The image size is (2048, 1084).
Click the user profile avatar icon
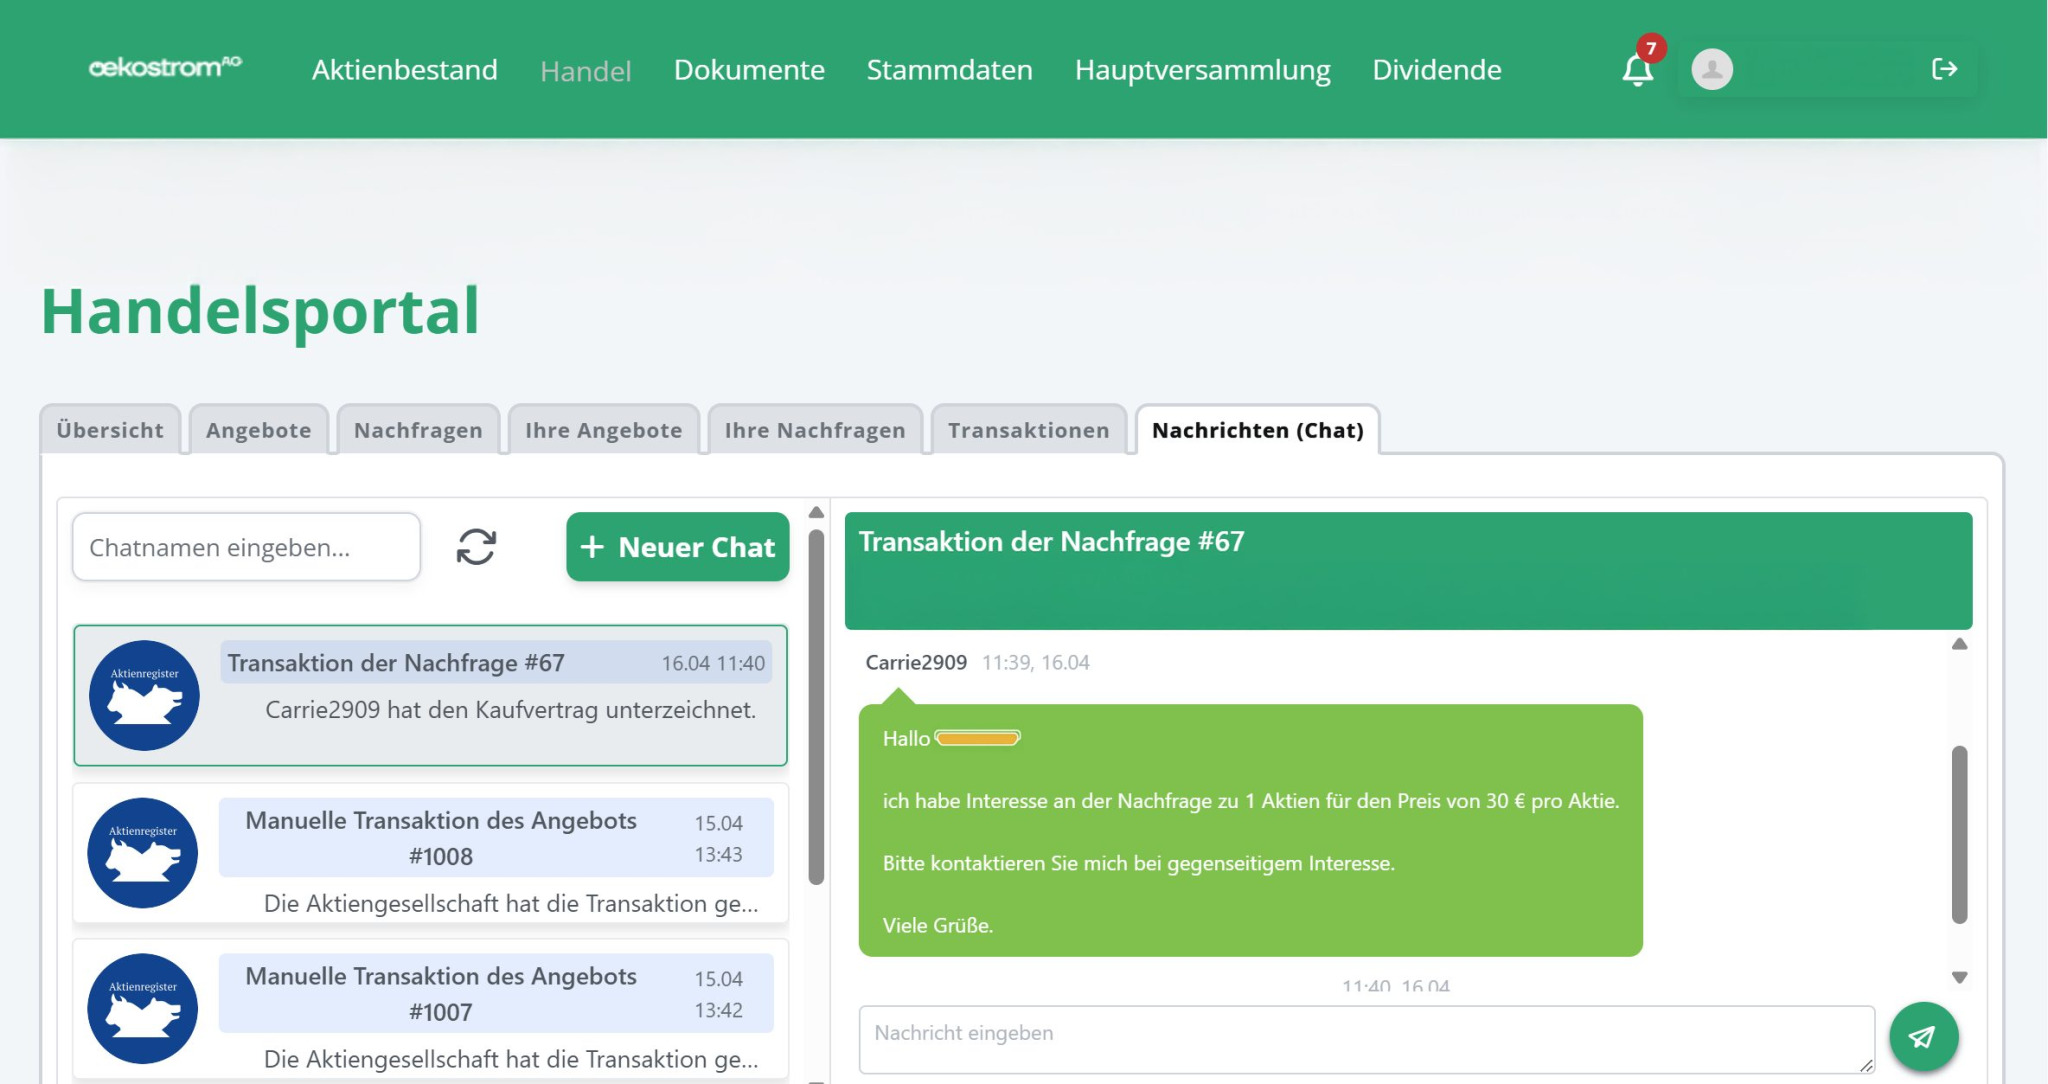1711,69
